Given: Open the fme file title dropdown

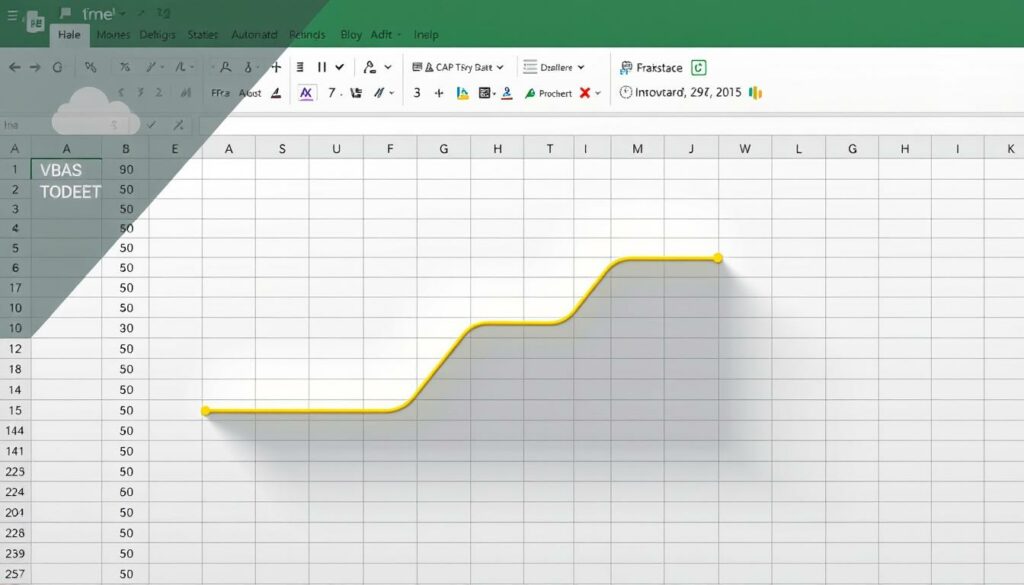Looking at the screenshot, I should coord(122,13).
